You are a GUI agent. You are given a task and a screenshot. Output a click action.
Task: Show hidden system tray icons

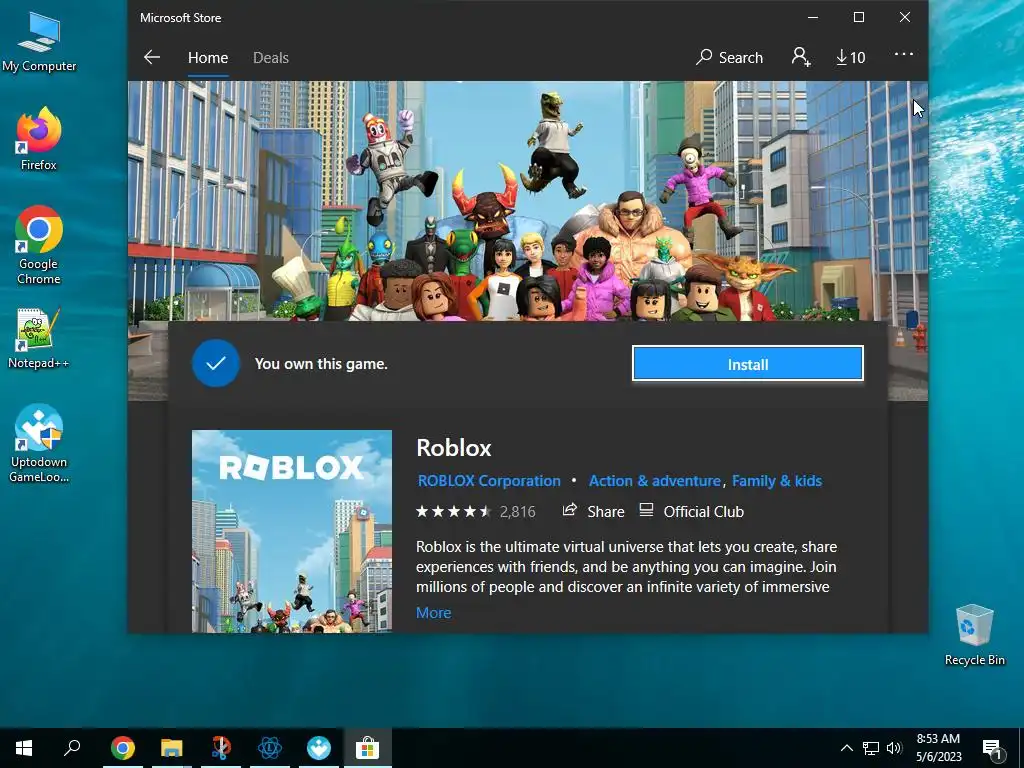[846, 748]
